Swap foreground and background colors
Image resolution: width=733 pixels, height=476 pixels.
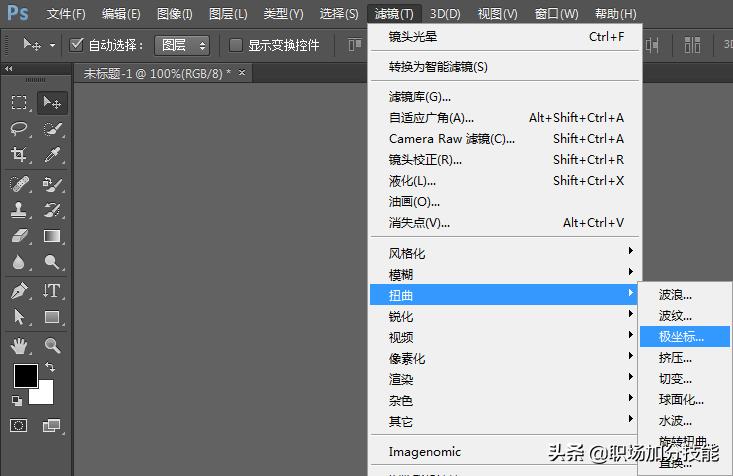[50, 367]
